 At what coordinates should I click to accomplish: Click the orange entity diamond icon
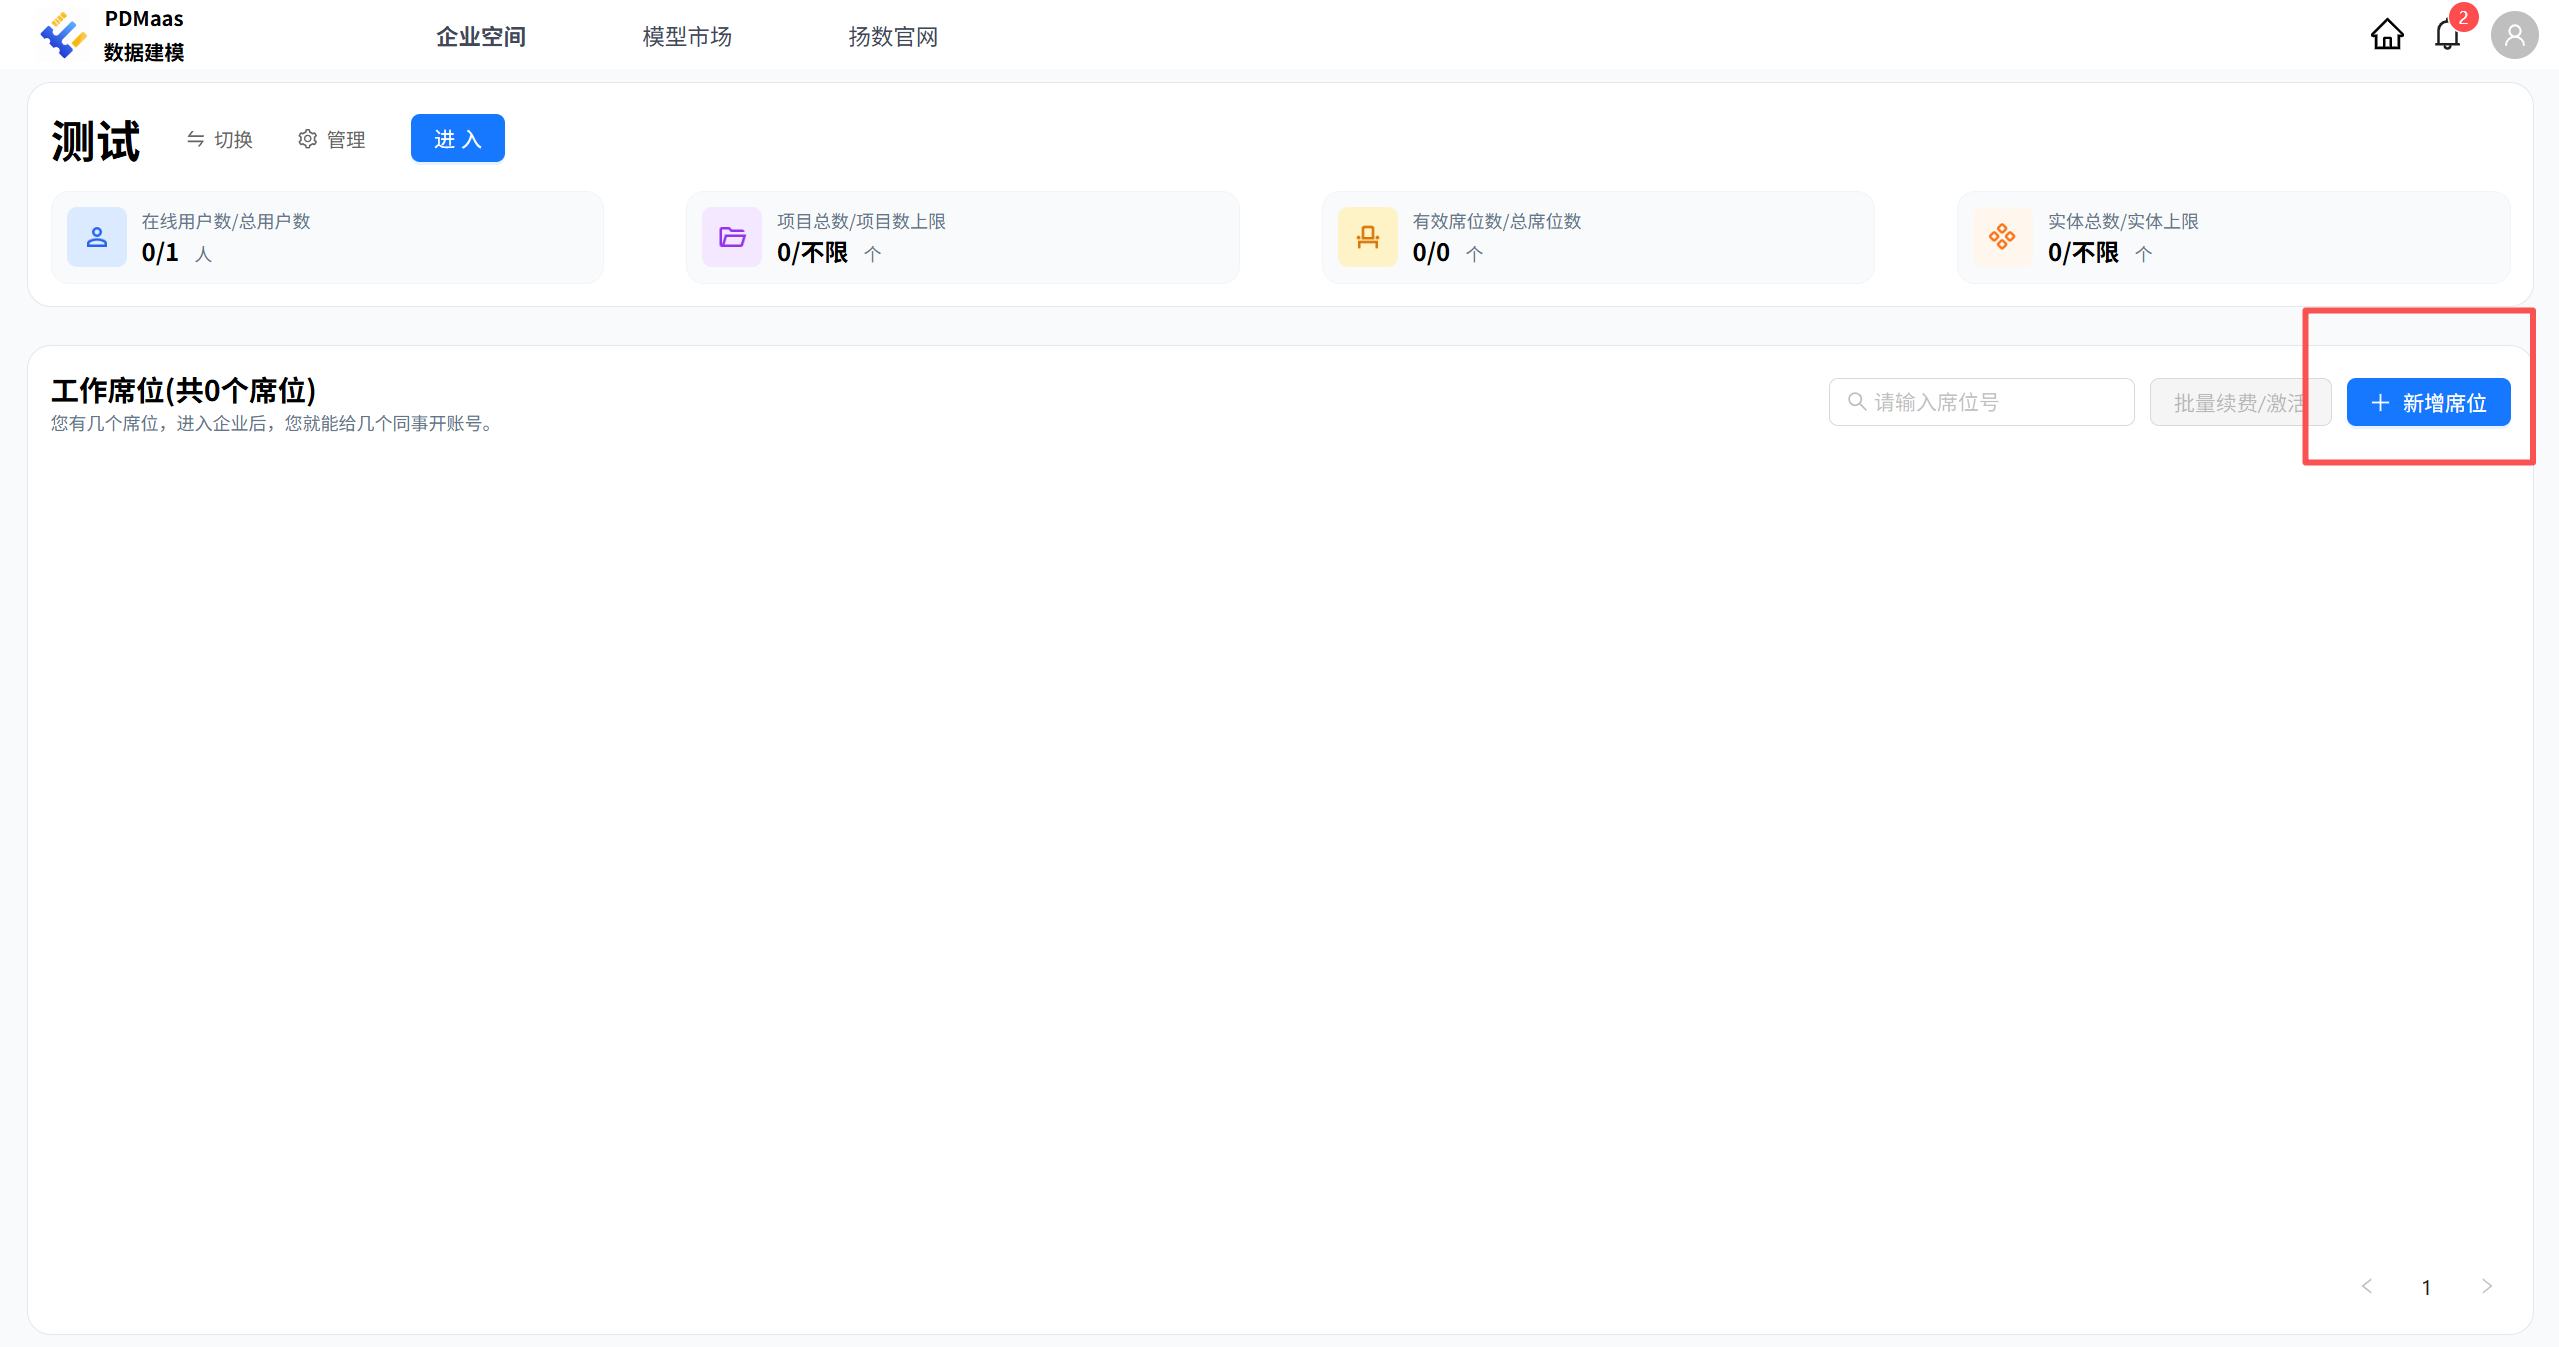point(2002,237)
